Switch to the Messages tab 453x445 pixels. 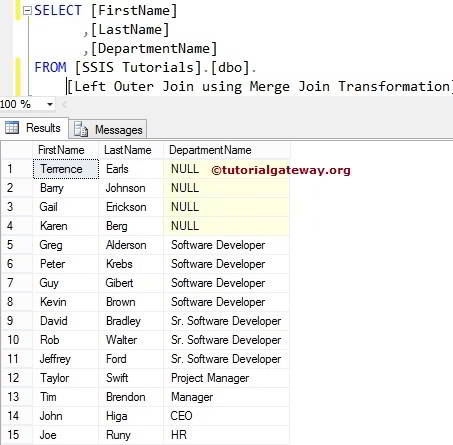[x=108, y=129]
